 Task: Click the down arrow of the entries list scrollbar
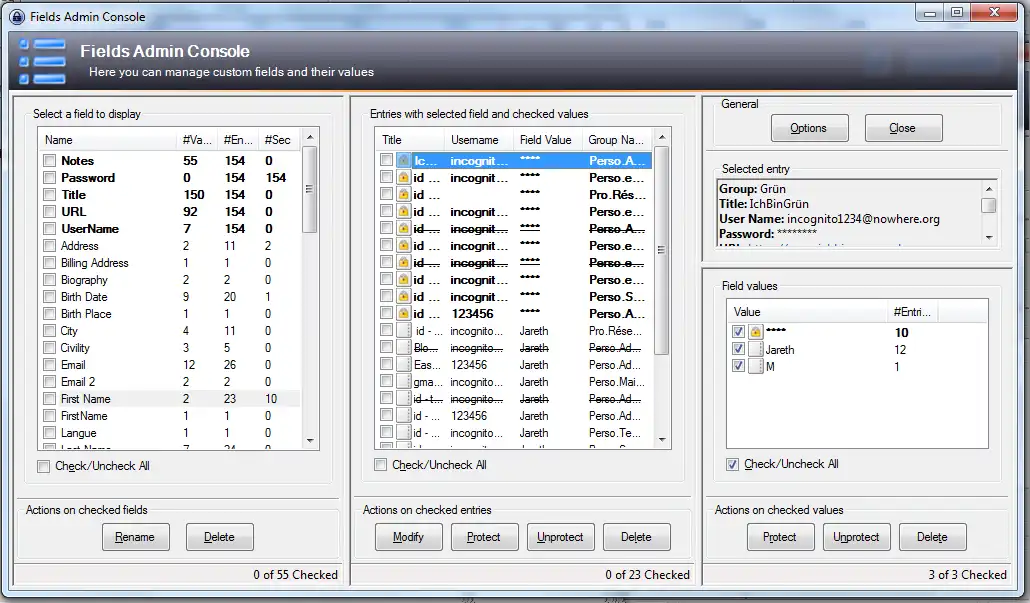[662, 439]
